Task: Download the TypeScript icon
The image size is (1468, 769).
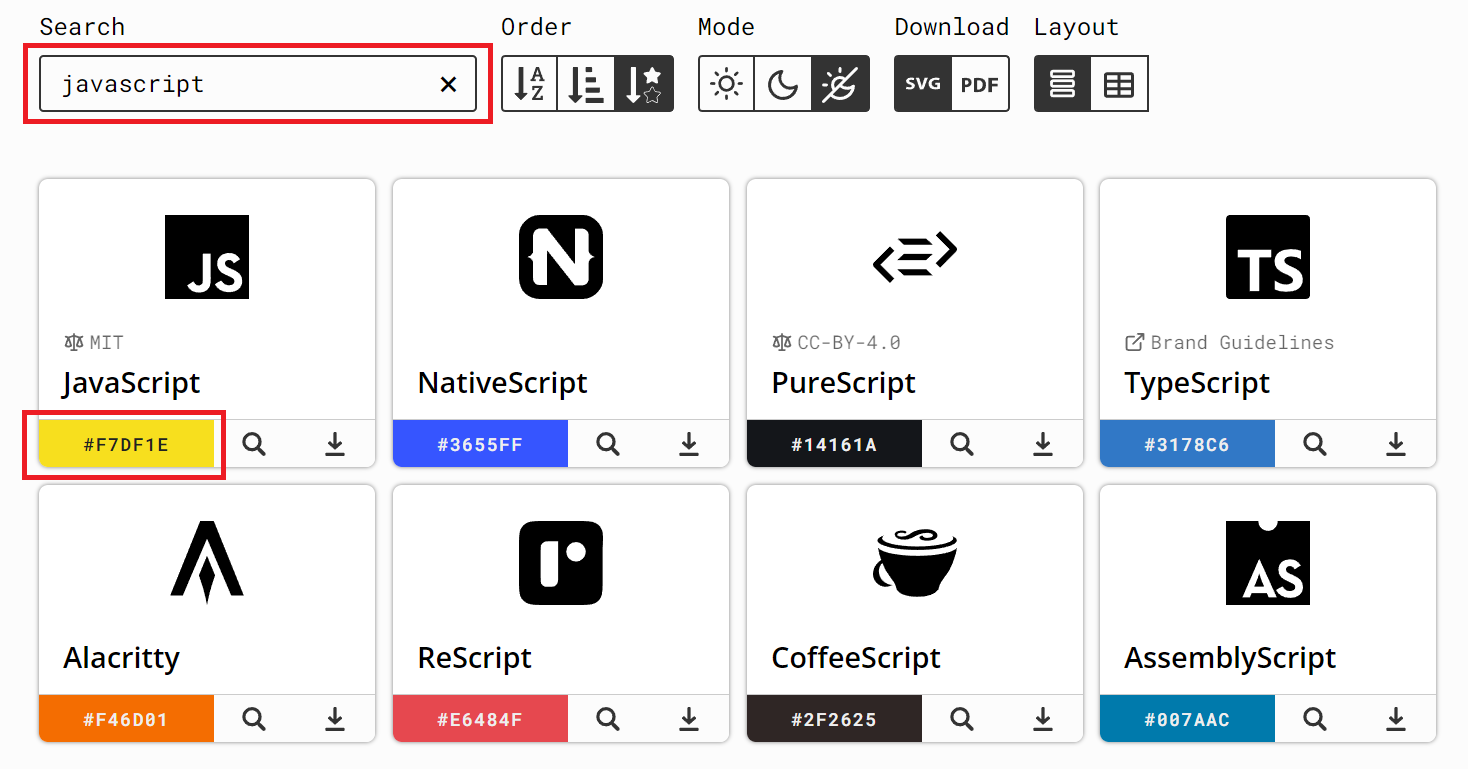Action: coord(1396,444)
